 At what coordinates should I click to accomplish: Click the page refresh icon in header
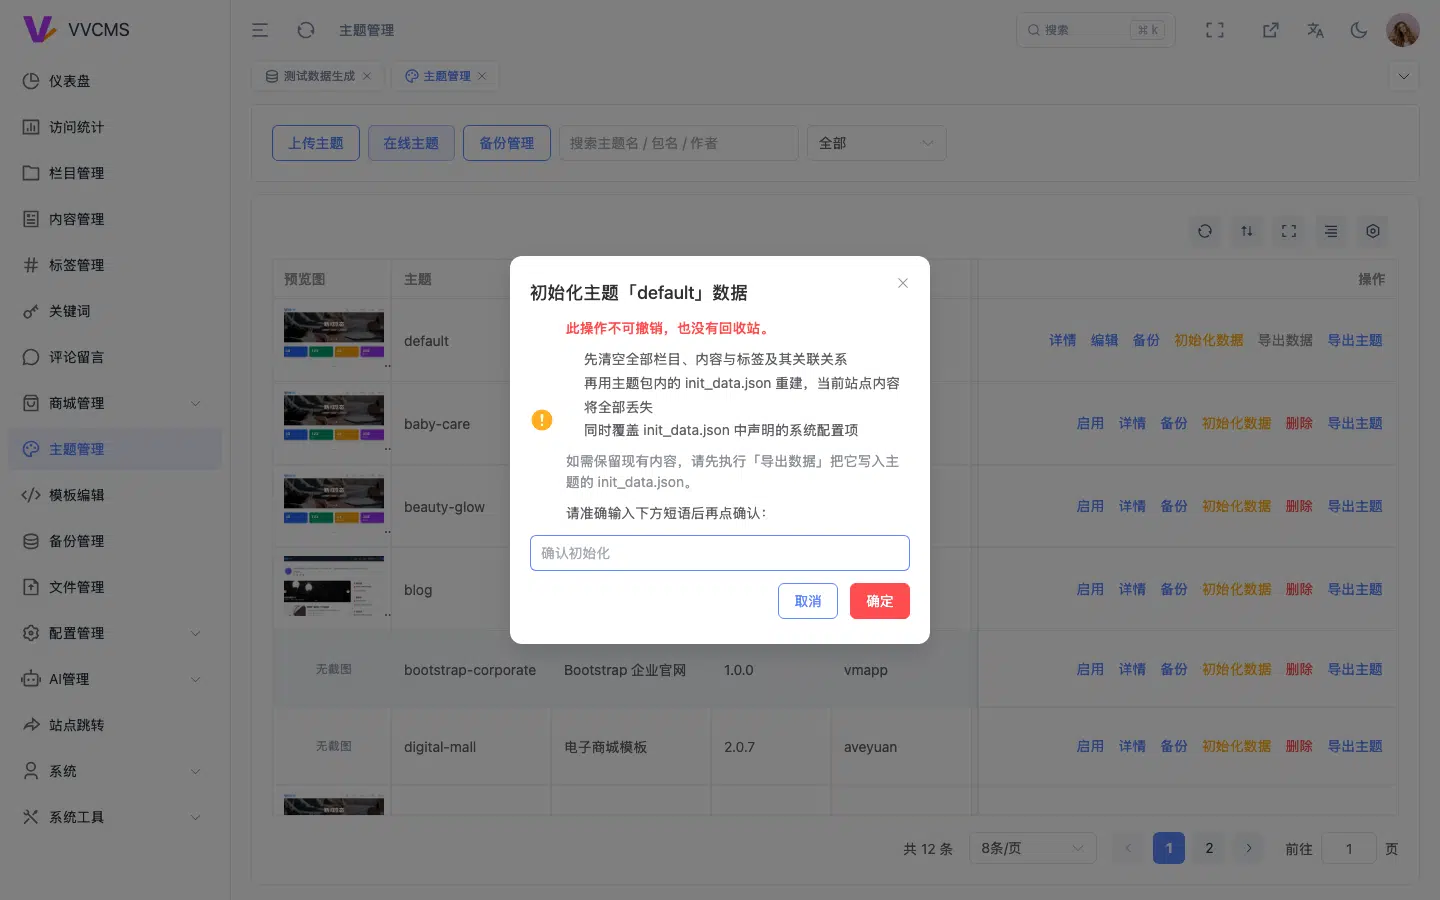click(306, 30)
